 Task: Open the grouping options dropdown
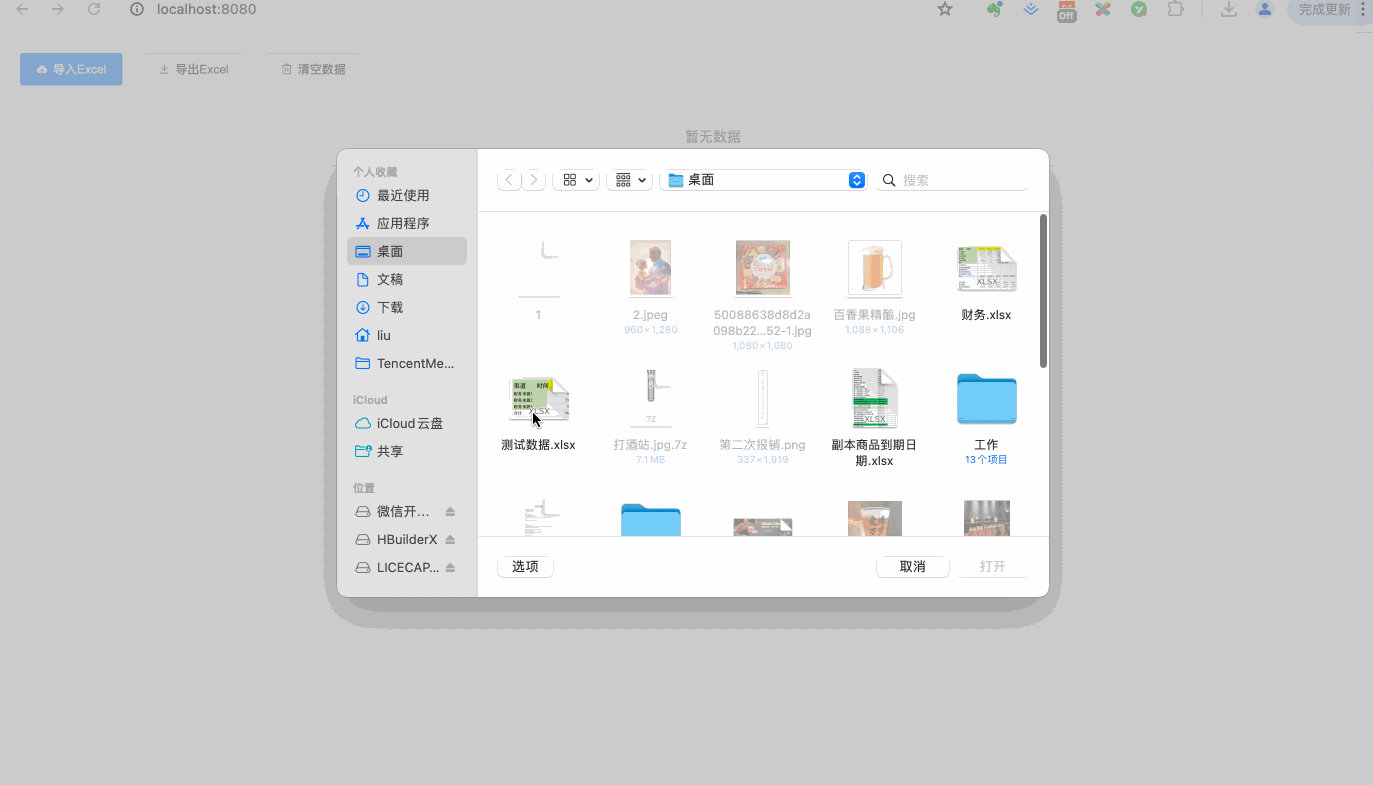tap(630, 180)
